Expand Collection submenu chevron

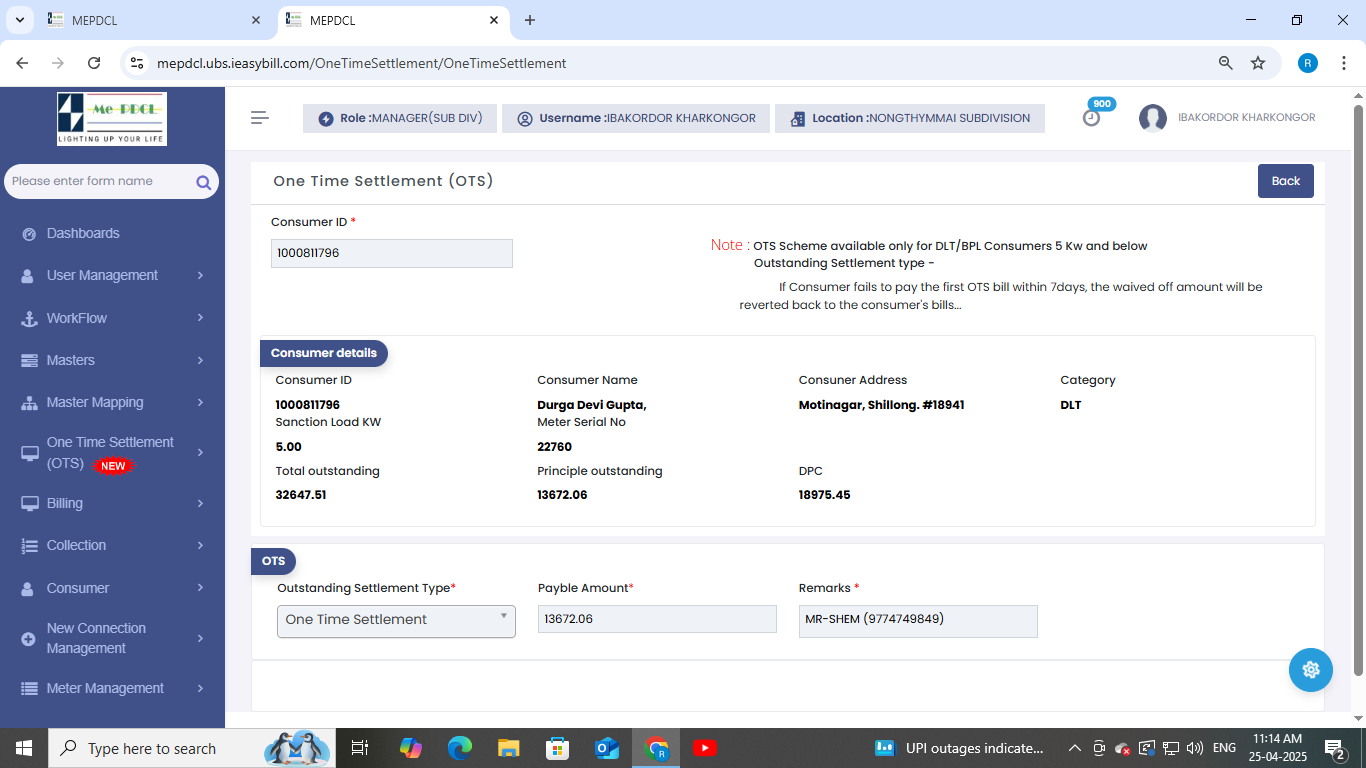[200, 545]
